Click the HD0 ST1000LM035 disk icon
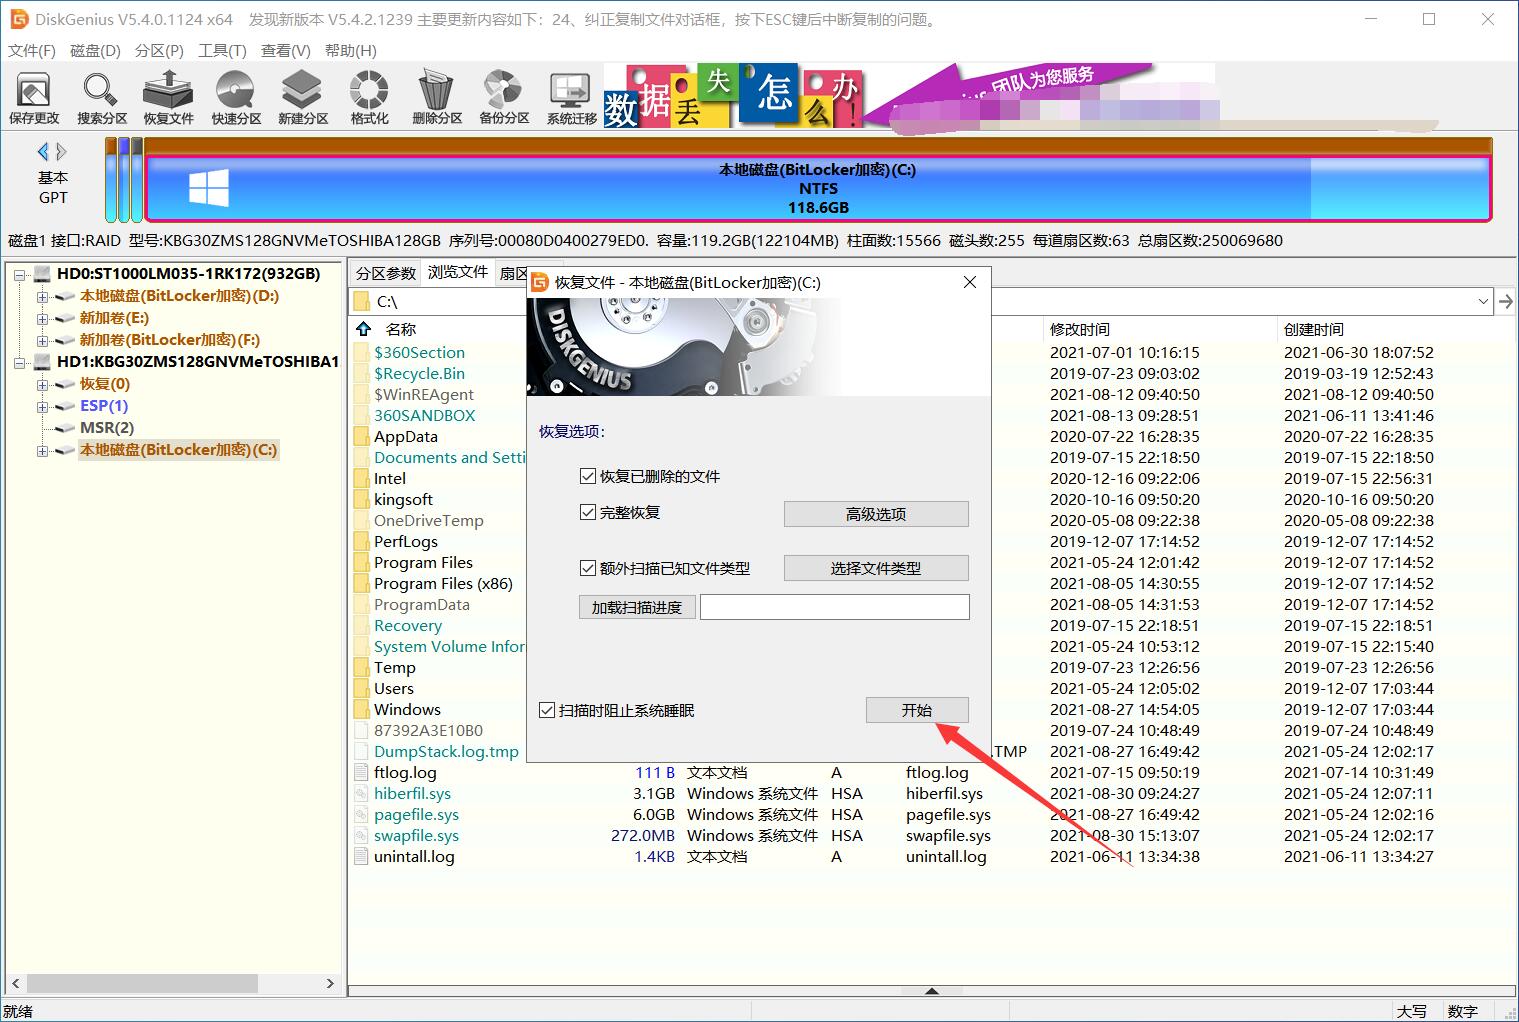Image resolution: width=1519 pixels, height=1022 pixels. pyautogui.click(x=43, y=274)
